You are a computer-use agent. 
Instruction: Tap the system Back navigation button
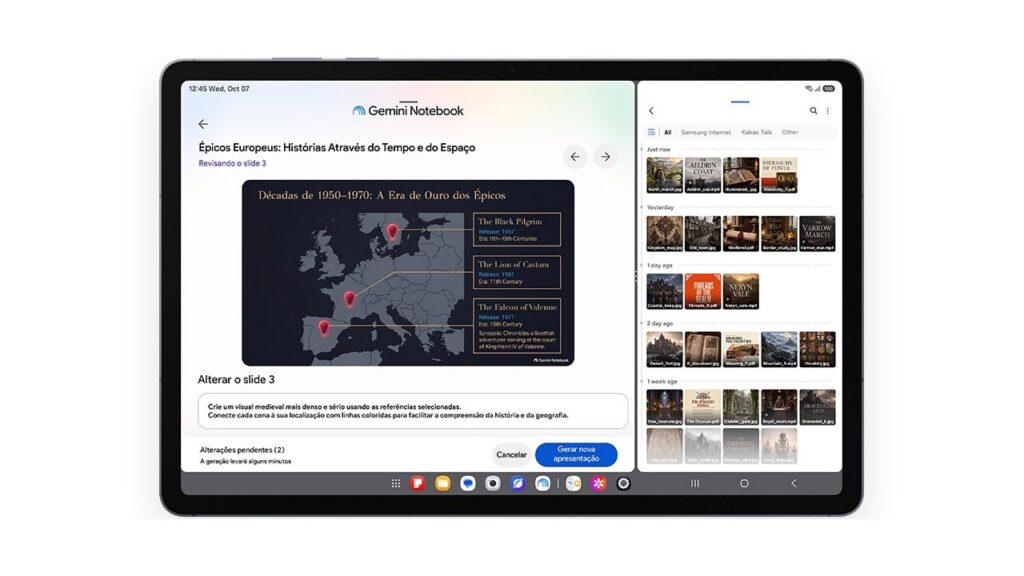pos(793,483)
